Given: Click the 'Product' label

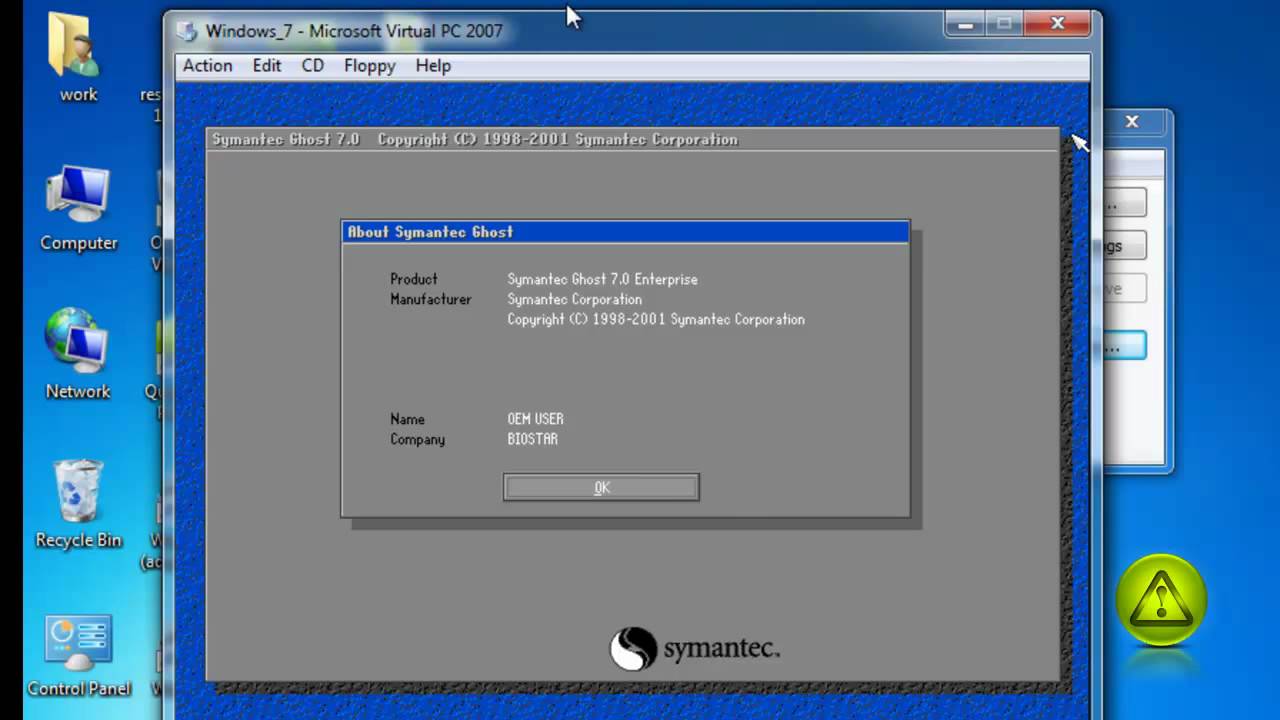Looking at the screenshot, I should pos(414,279).
